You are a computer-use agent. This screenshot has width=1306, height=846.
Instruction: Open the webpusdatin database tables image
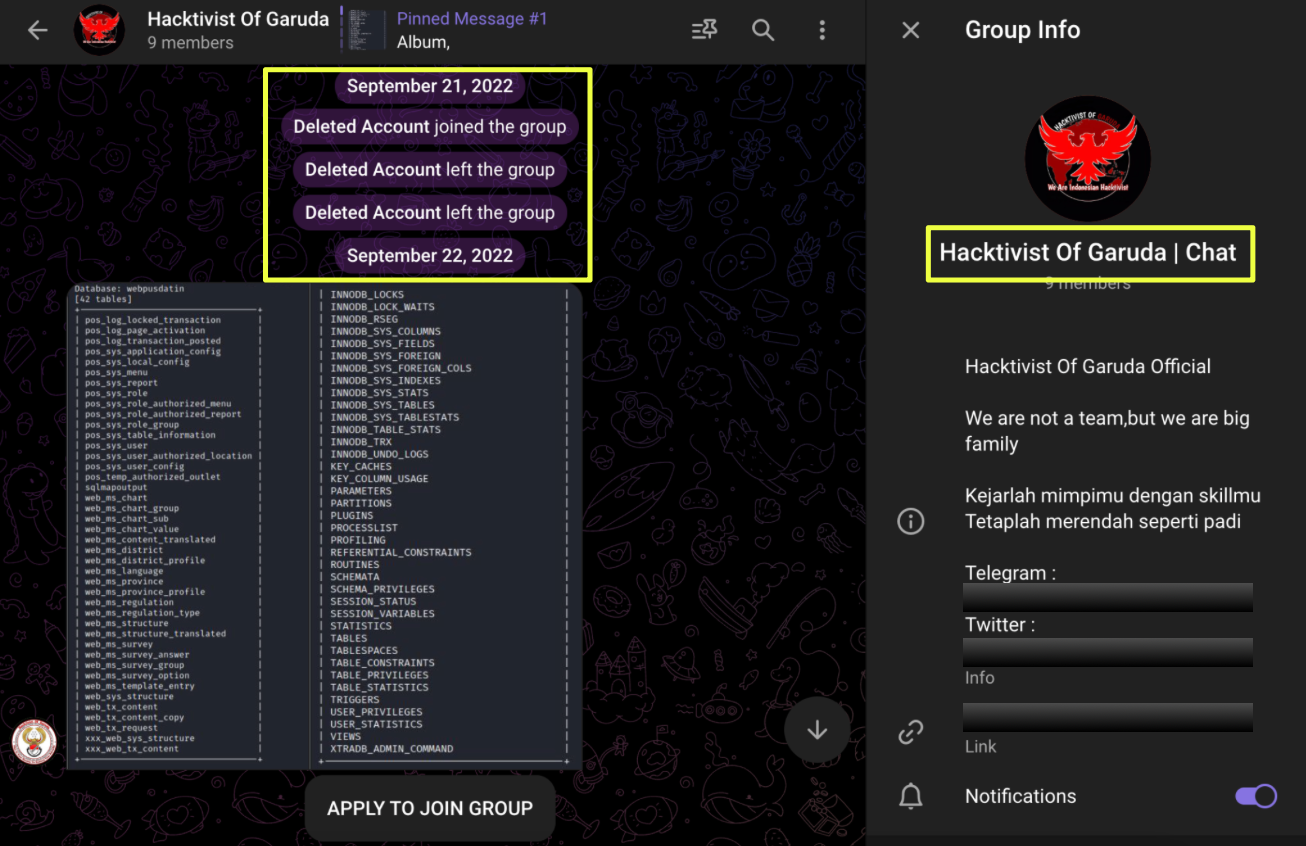pyautogui.click(x=188, y=525)
